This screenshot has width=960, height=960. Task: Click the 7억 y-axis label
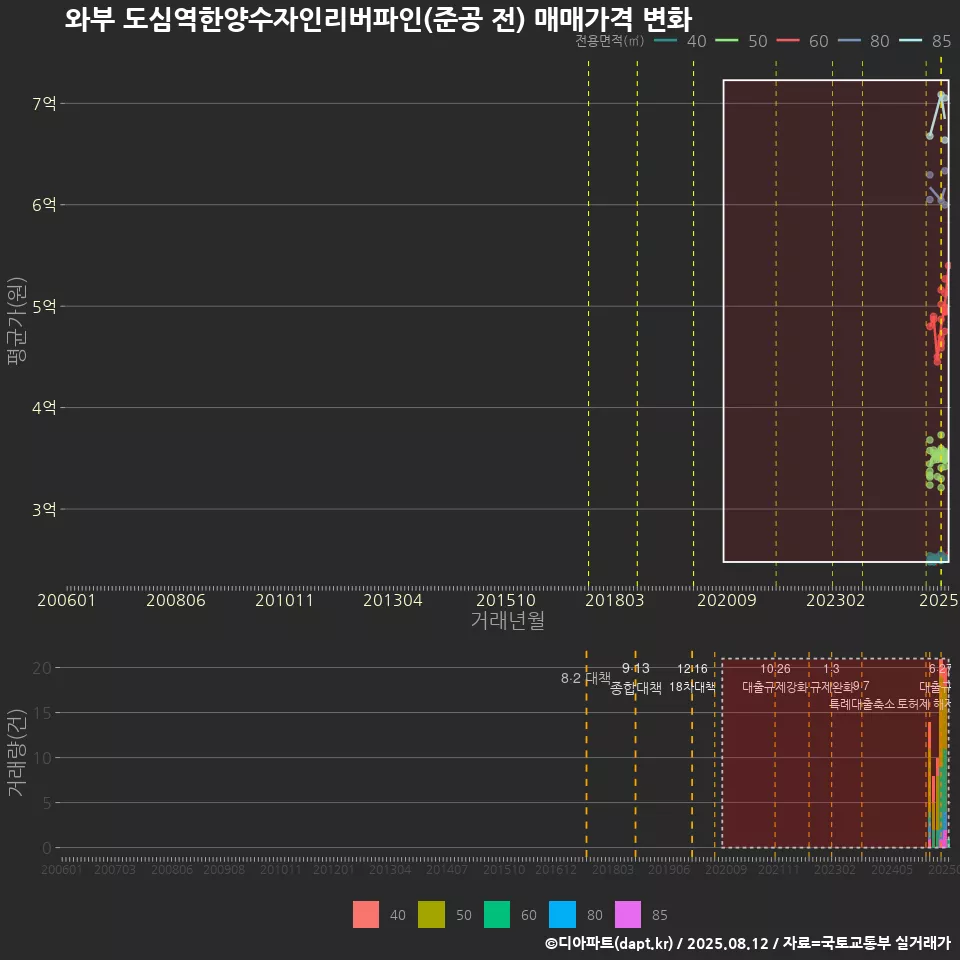pyautogui.click(x=44, y=103)
